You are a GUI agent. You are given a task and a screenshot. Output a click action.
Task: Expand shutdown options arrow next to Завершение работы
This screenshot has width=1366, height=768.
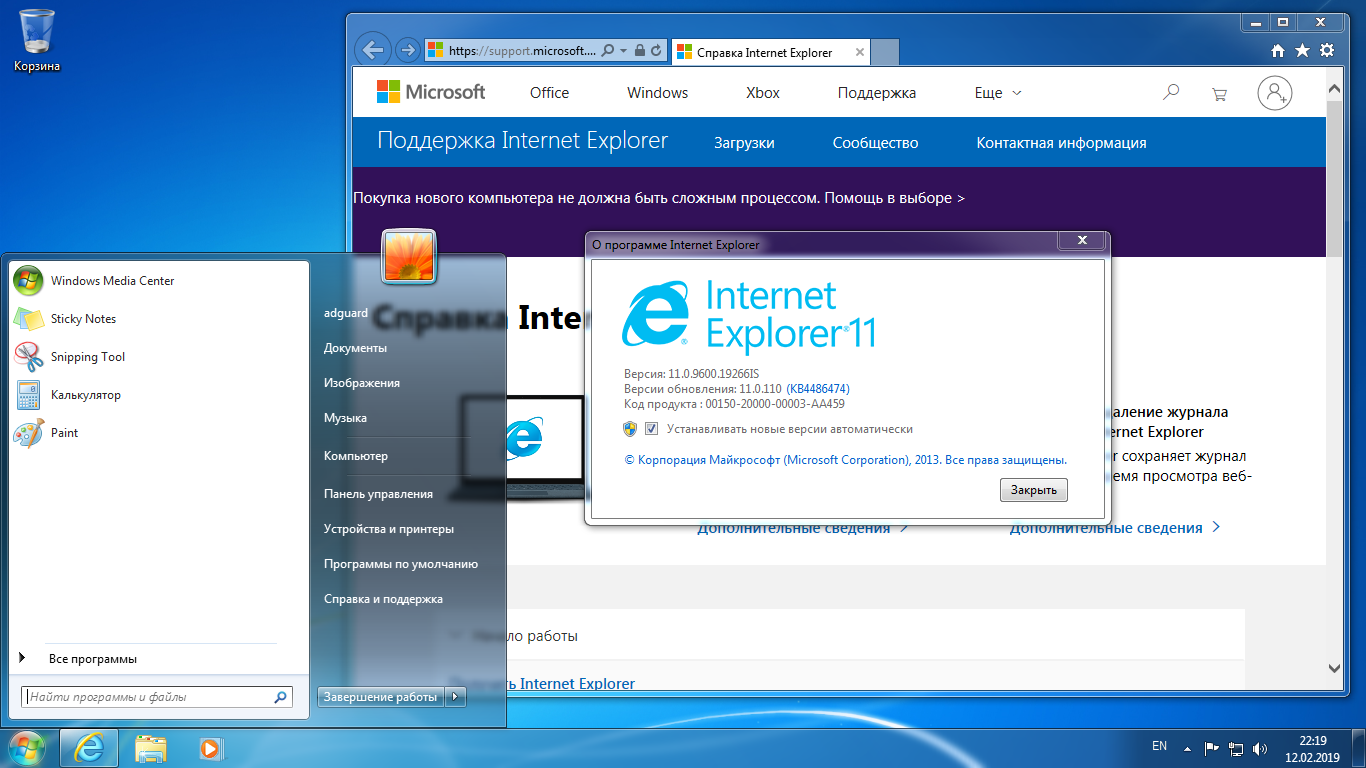tap(456, 697)
